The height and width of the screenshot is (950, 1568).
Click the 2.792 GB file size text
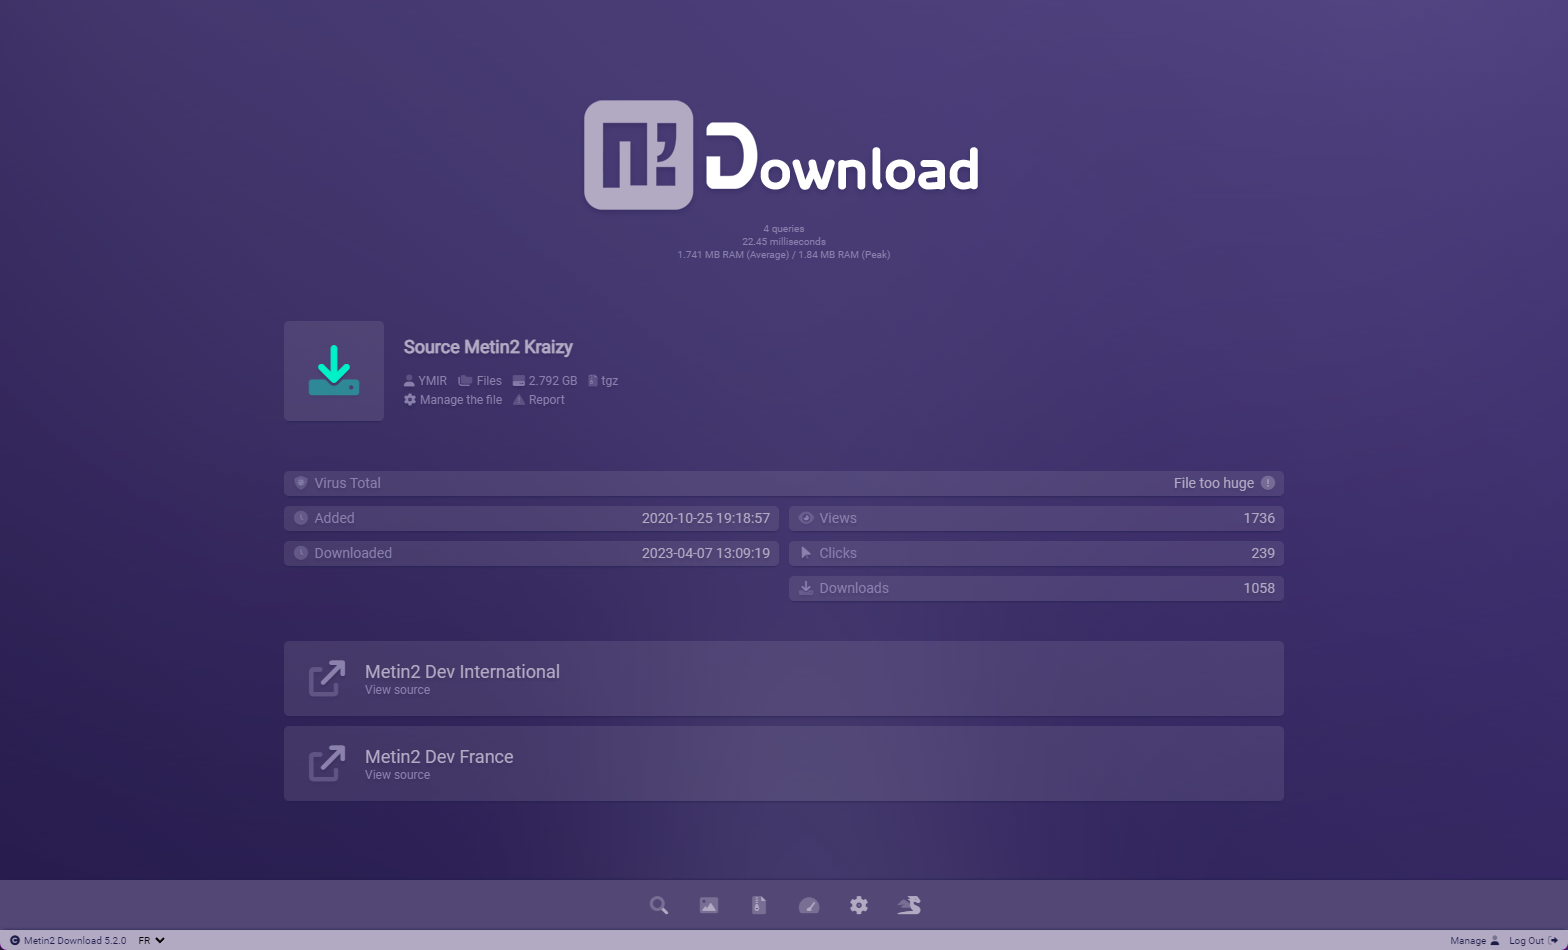(553, 381)
